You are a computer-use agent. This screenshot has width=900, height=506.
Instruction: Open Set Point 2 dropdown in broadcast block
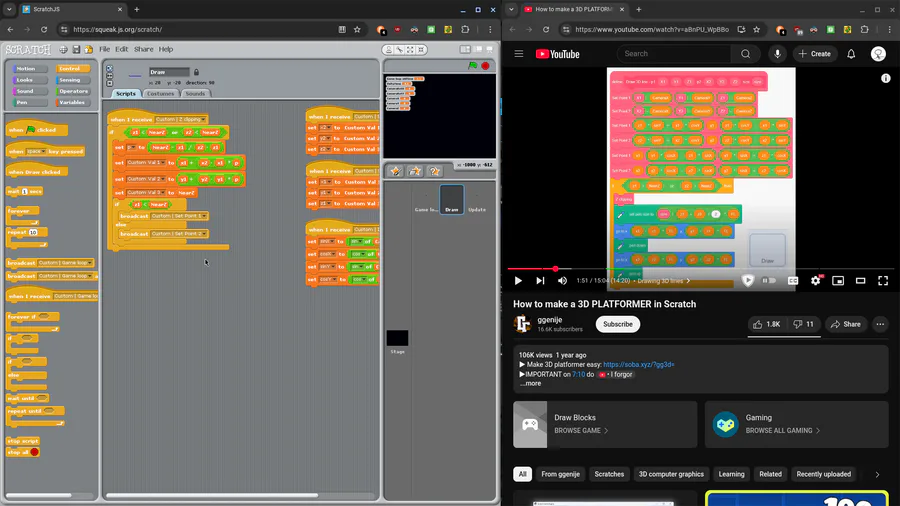pos(179,234)
